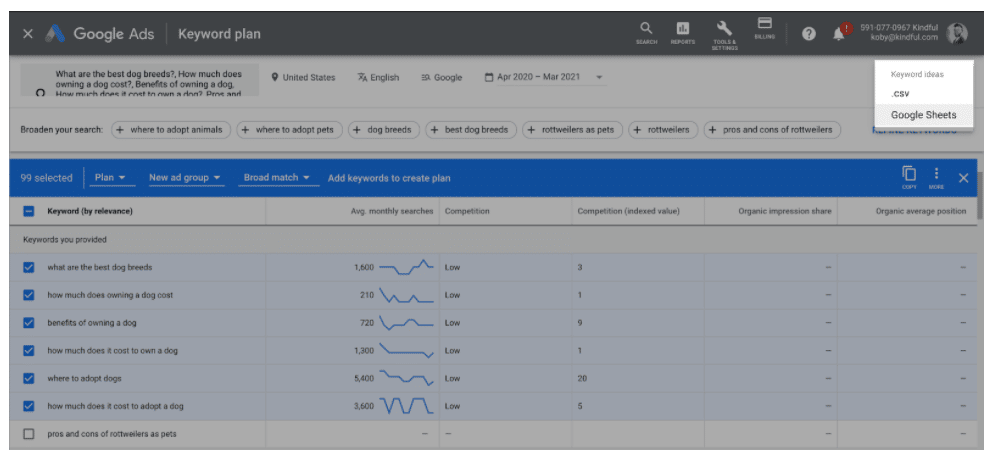Uncheck 'how much does it cost to own a dog'
The height and width of the screenshot is (460, 992).
coord(28,351)
